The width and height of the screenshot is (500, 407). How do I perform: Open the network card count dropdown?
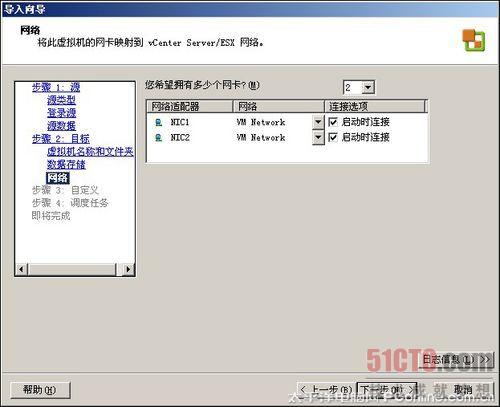368,88
